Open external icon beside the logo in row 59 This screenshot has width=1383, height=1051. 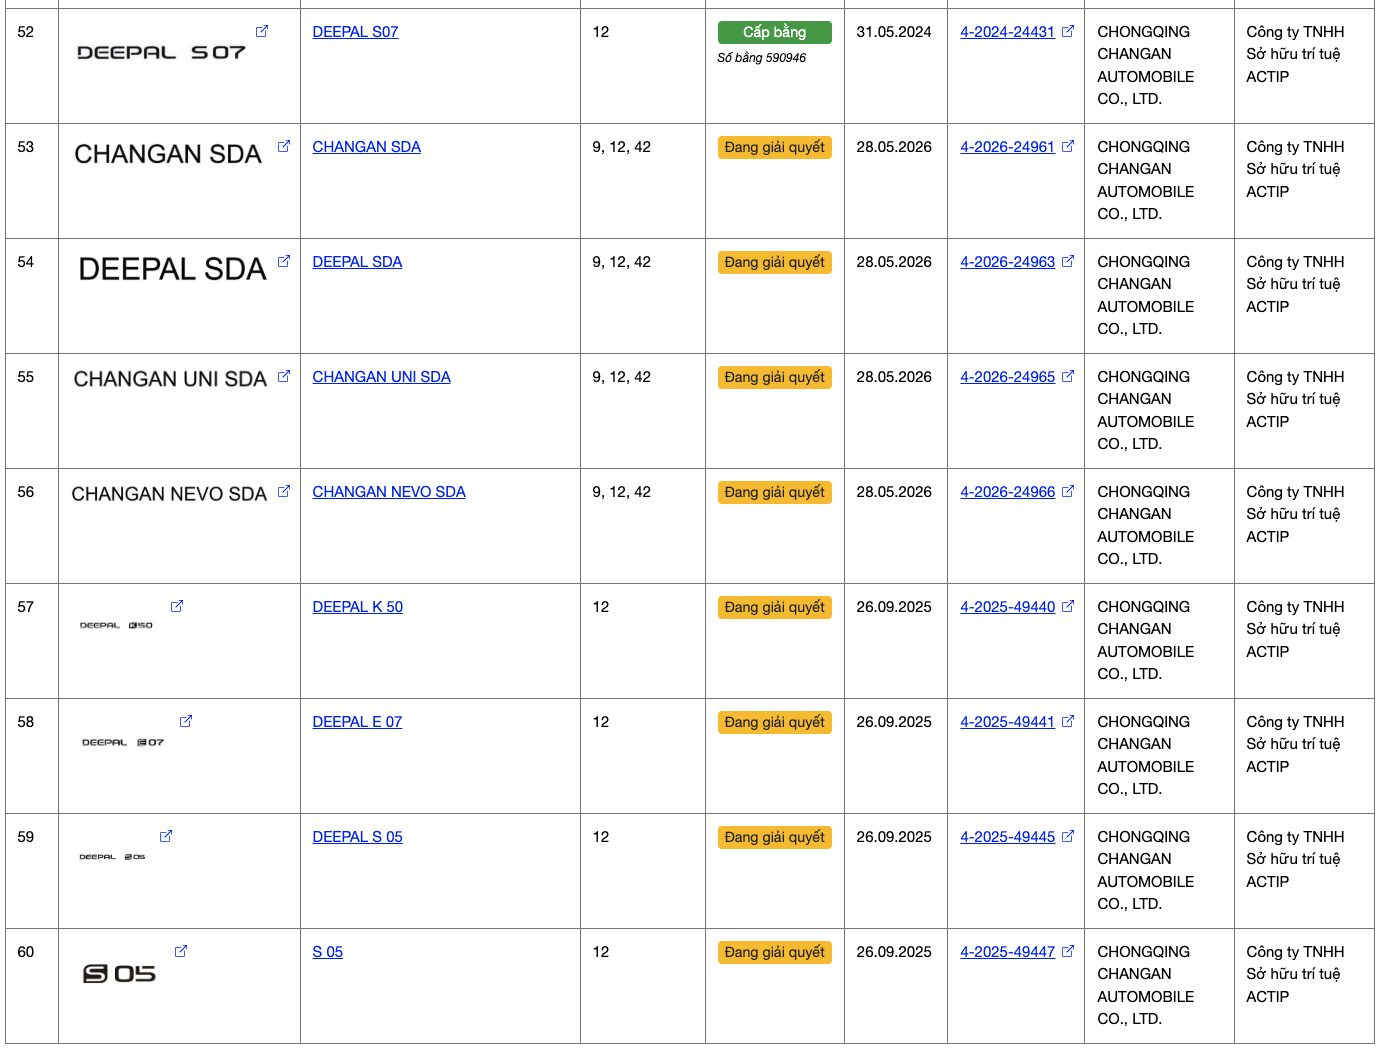pyautogui.click(x=166, y=836)
